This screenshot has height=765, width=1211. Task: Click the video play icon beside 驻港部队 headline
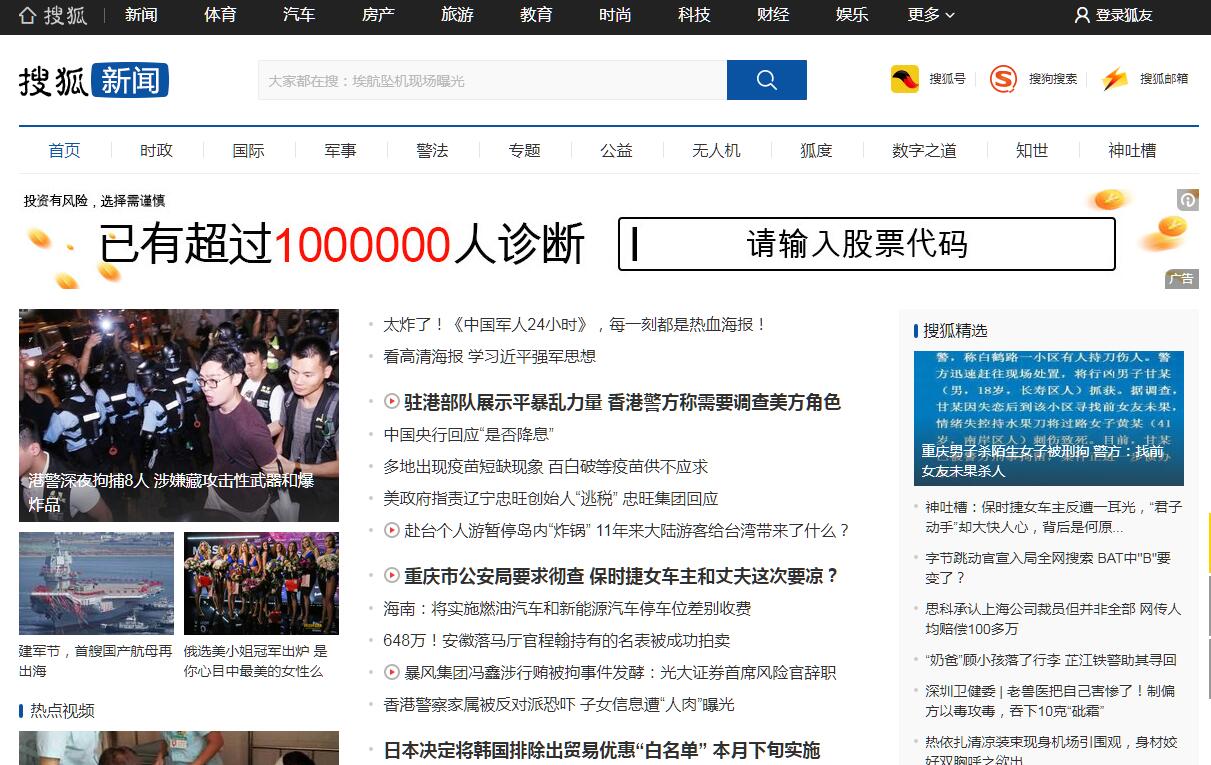coord(392,402)
